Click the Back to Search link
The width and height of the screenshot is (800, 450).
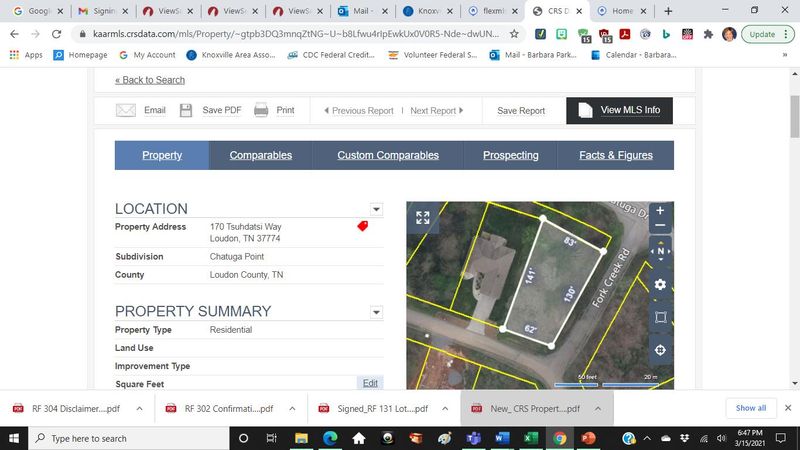[x=150, y=80]
